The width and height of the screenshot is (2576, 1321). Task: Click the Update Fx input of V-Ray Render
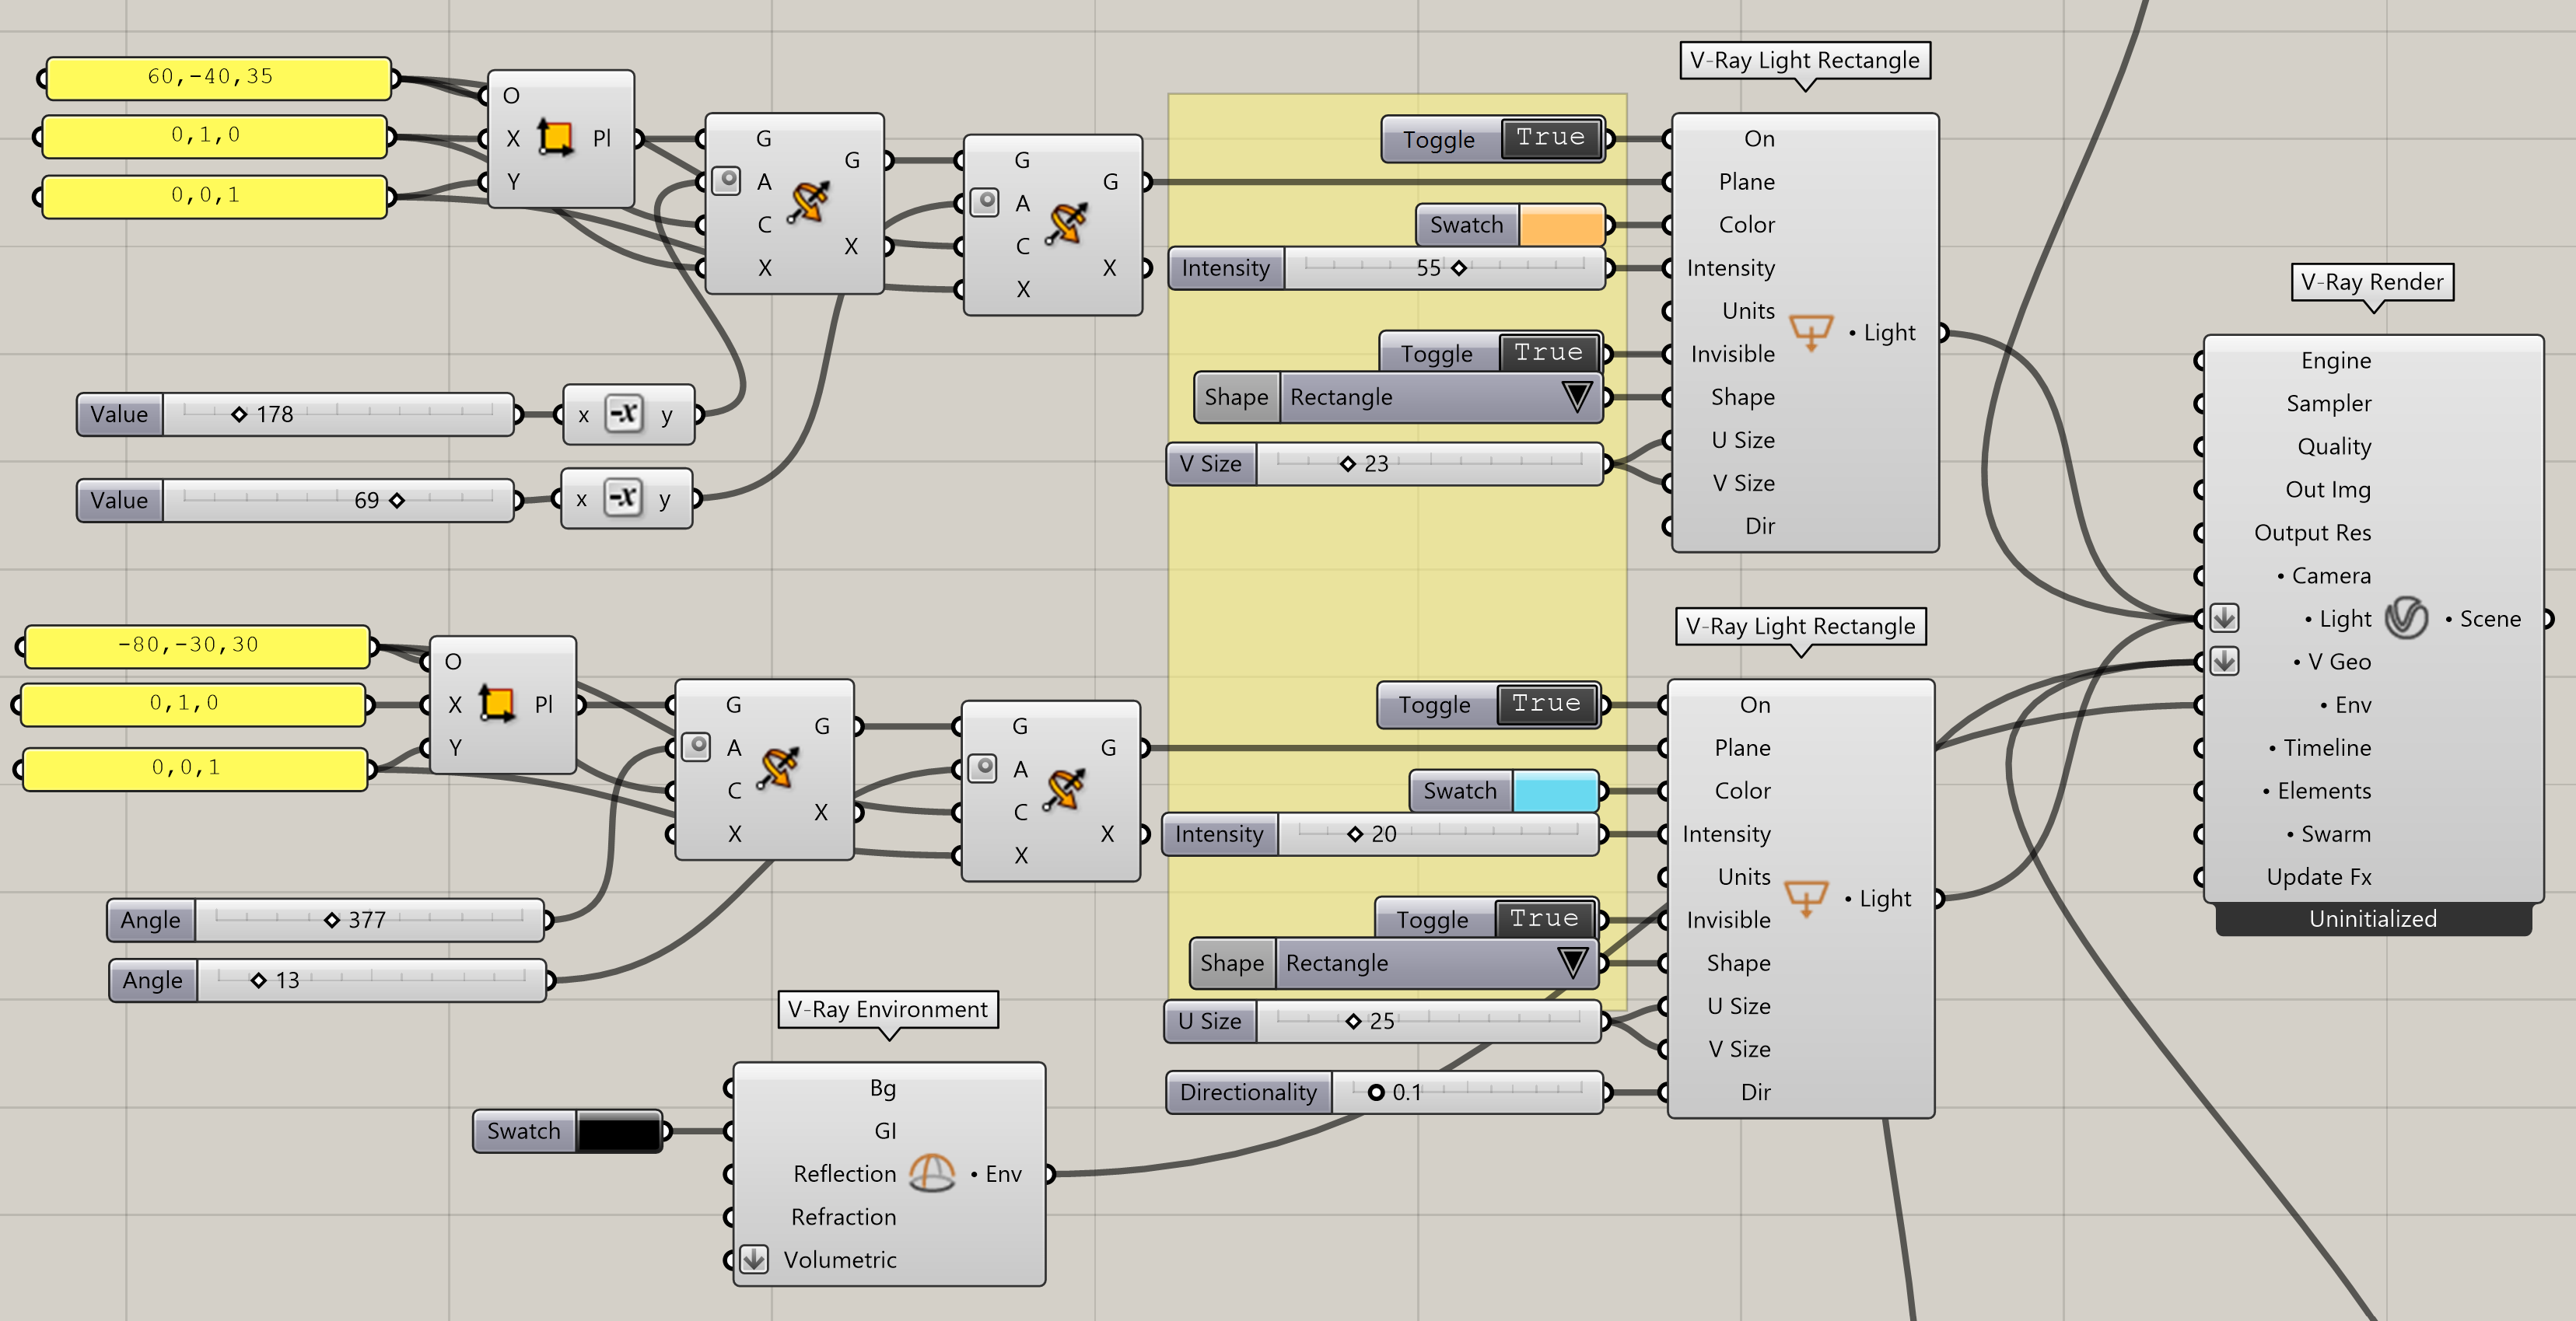click(2319, 876)
